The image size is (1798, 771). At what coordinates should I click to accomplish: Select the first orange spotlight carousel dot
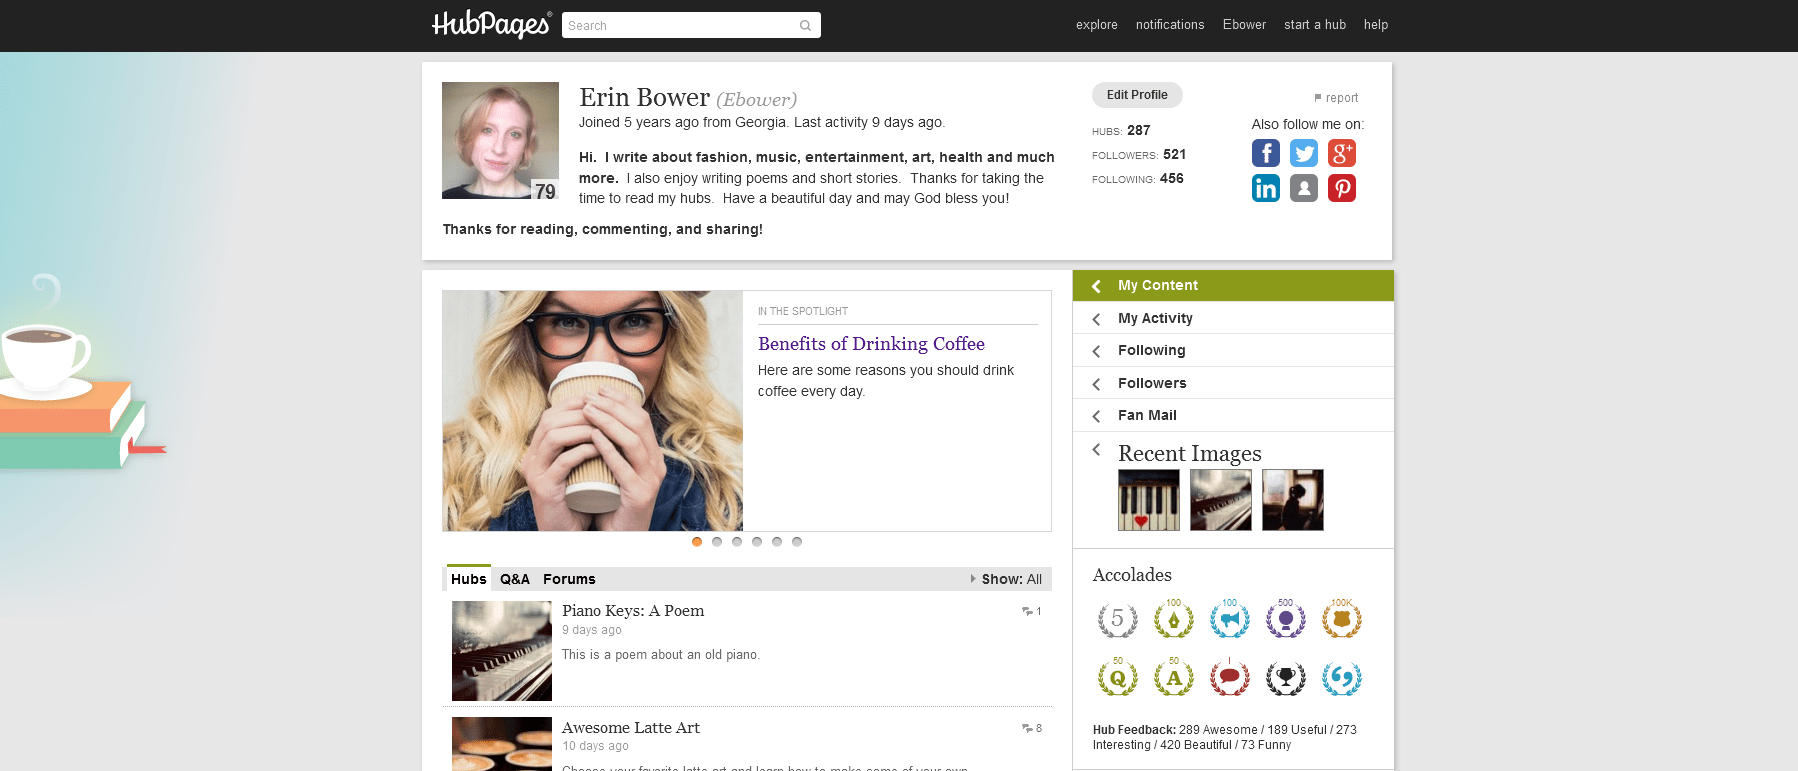tap(697, 542)
